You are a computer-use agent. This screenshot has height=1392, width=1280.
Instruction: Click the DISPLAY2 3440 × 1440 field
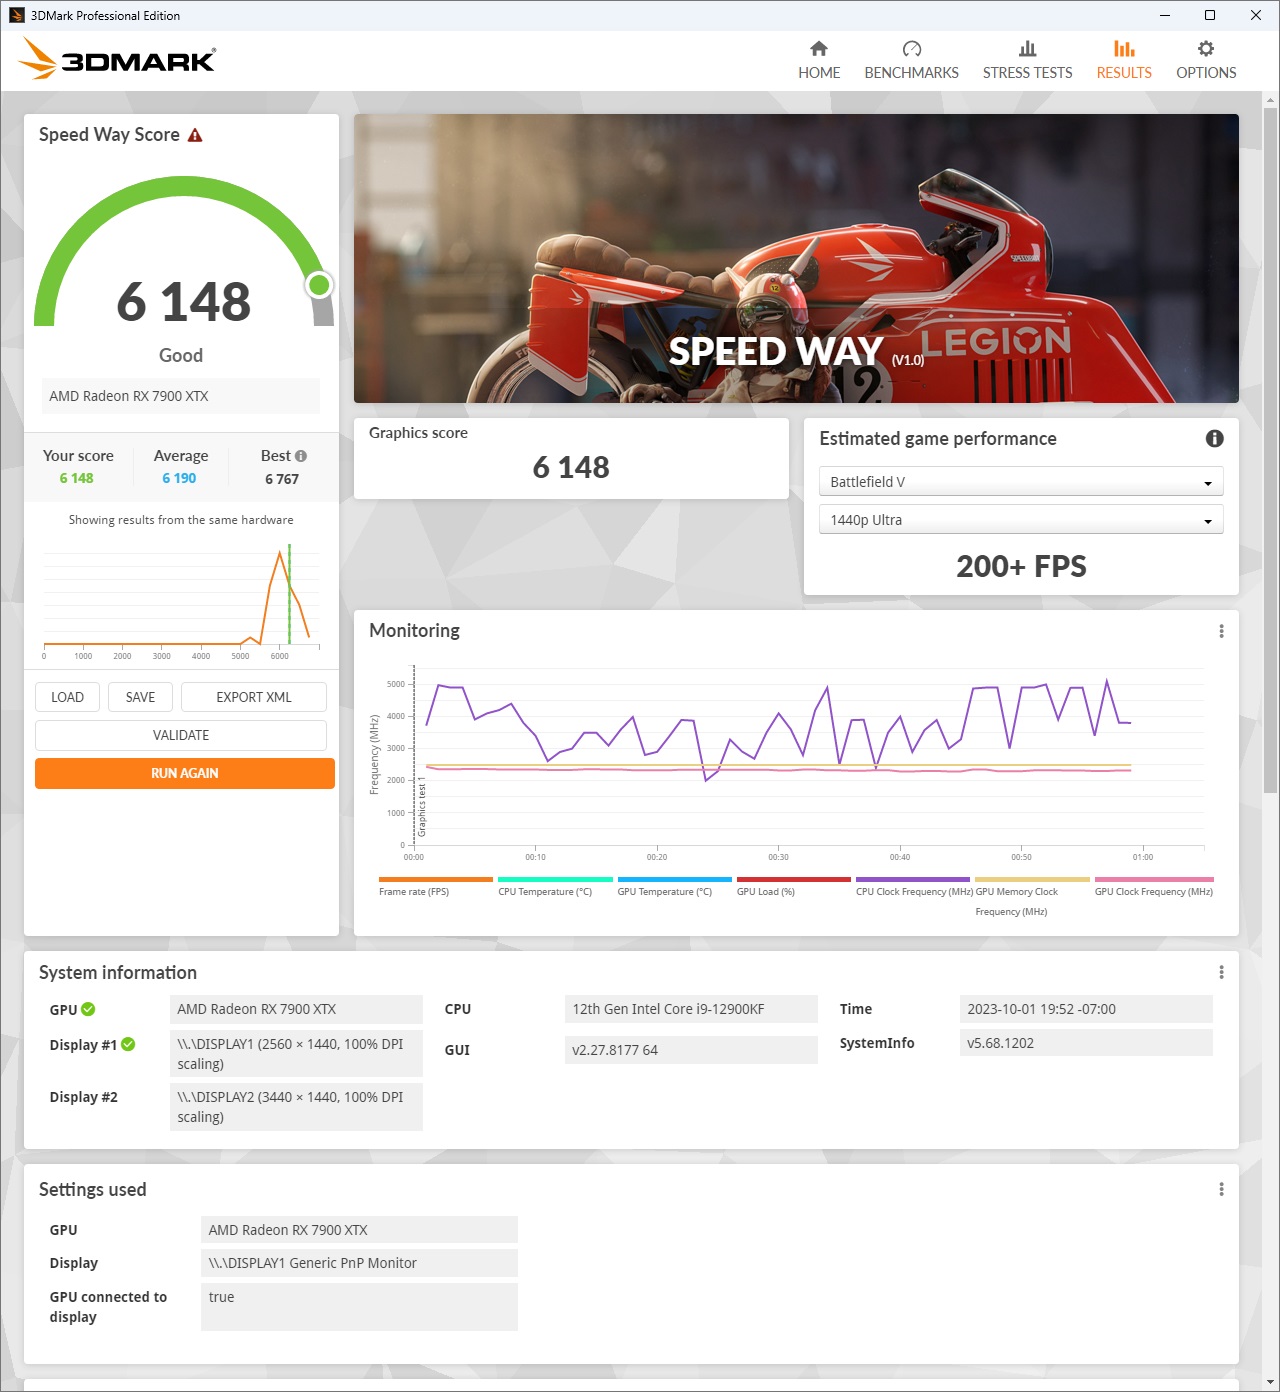click(296, 1107)
